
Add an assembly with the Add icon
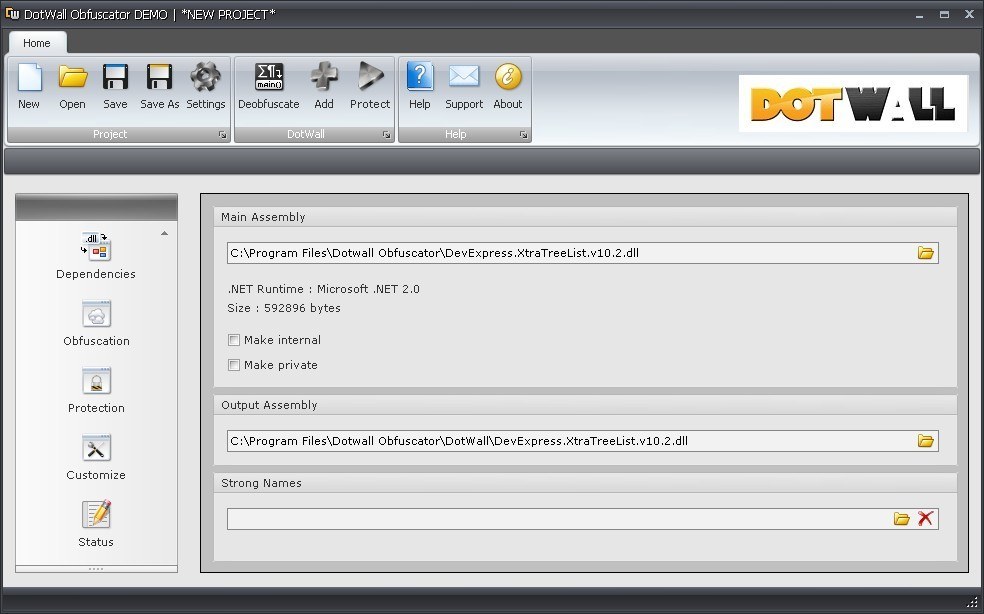pyautogui.click(x=324, y=86)
